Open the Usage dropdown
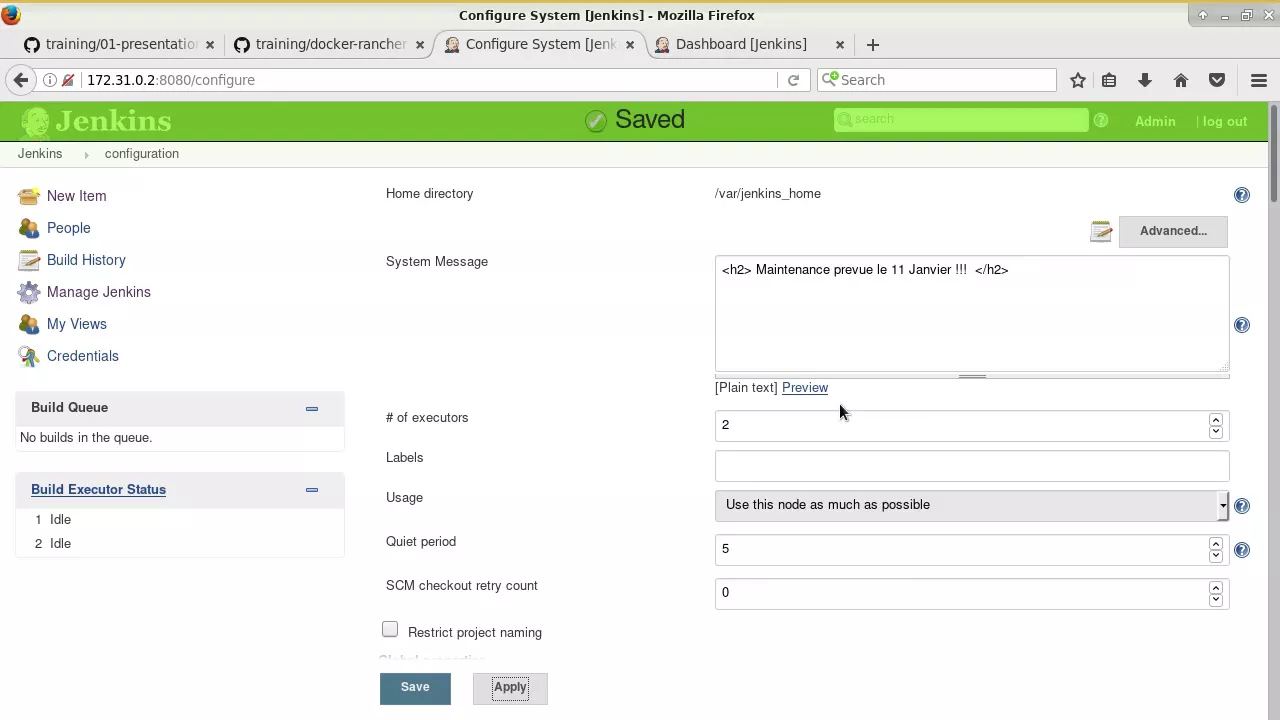Viewport: 1280px width, 720px height. [x=972, y=505]
